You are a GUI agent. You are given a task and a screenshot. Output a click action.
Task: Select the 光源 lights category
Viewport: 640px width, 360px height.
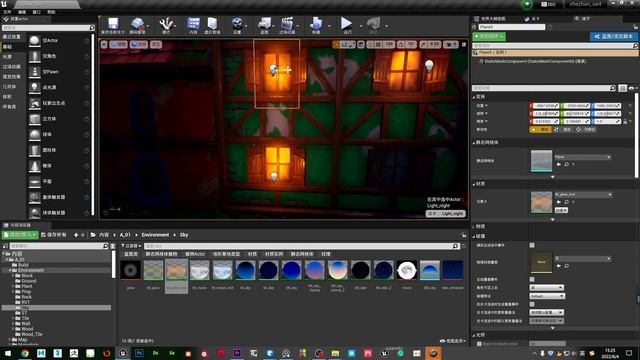pyautogui.click(x=7, y=57)
